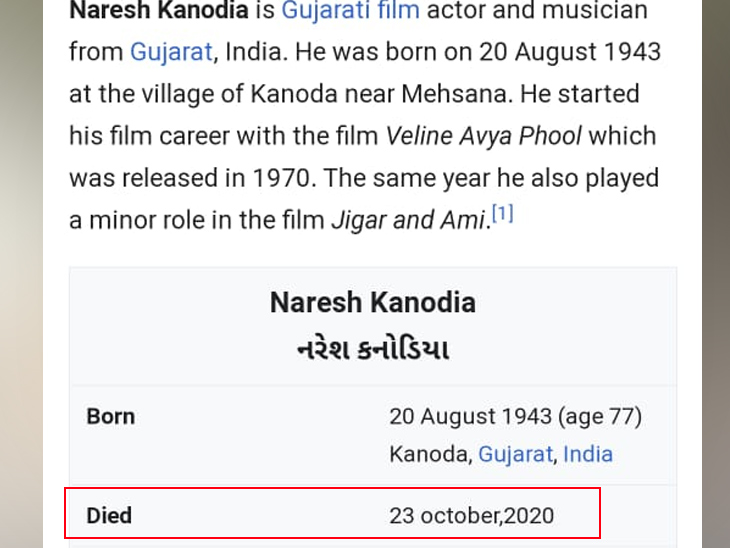The height and width of the screenshot is (548, 730).
Task: Click the word Kanoda in the infobox
Action: tap(429, 454)
